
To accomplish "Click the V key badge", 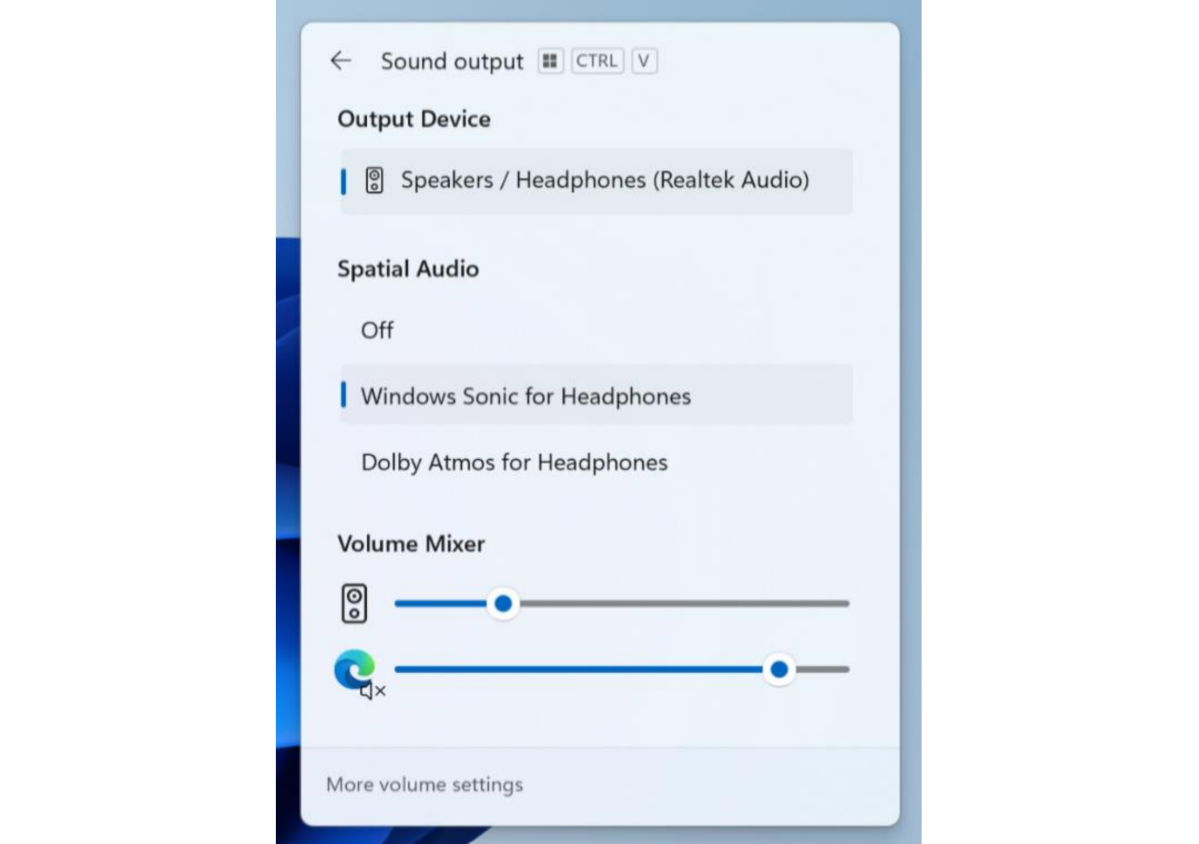I will click(x=644, y=60).
